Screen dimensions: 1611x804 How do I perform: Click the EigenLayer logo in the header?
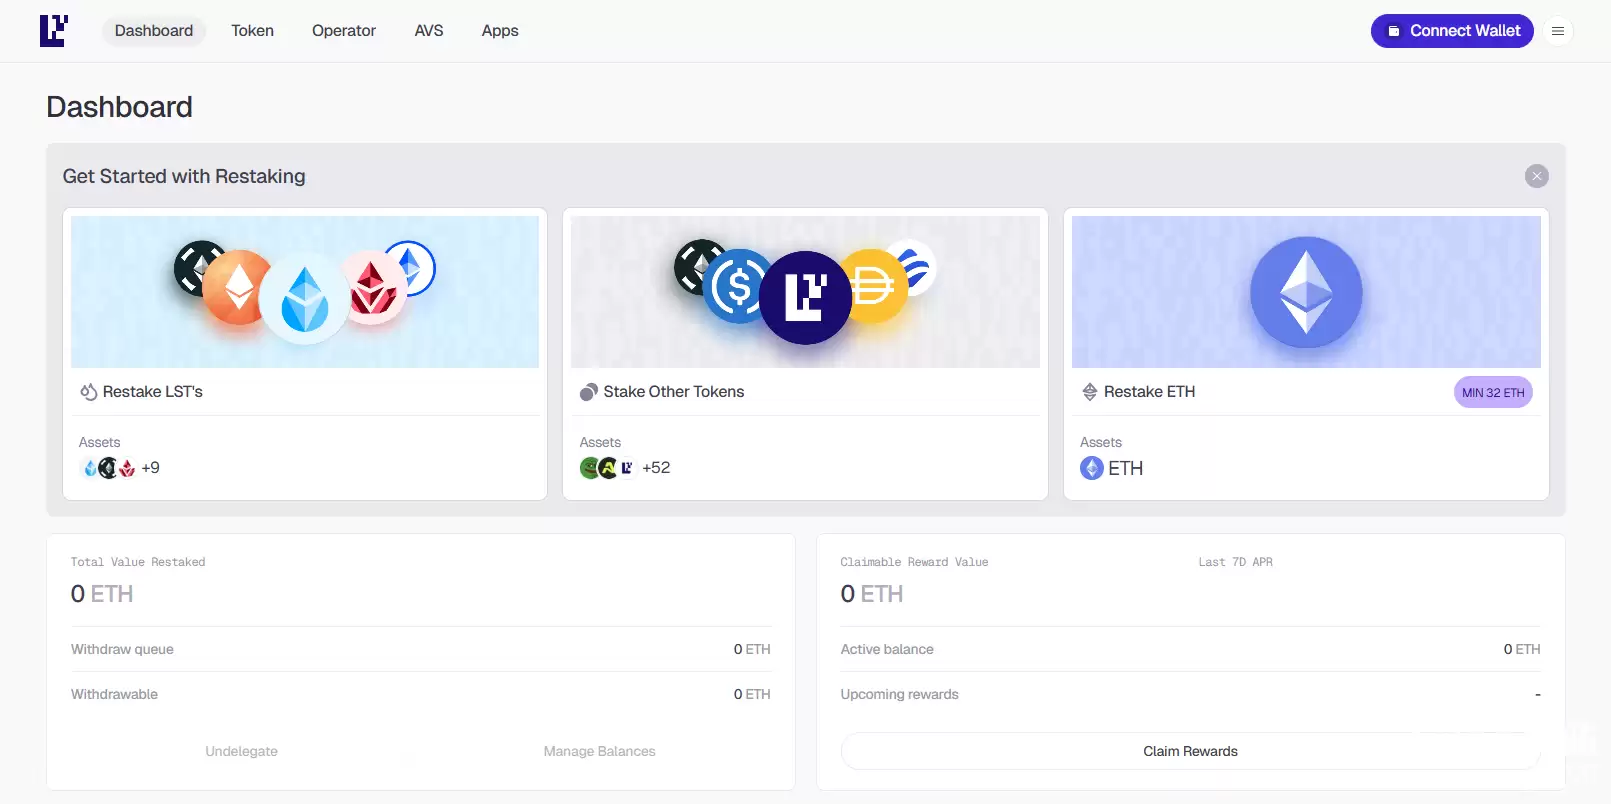[x=54, y=31]
